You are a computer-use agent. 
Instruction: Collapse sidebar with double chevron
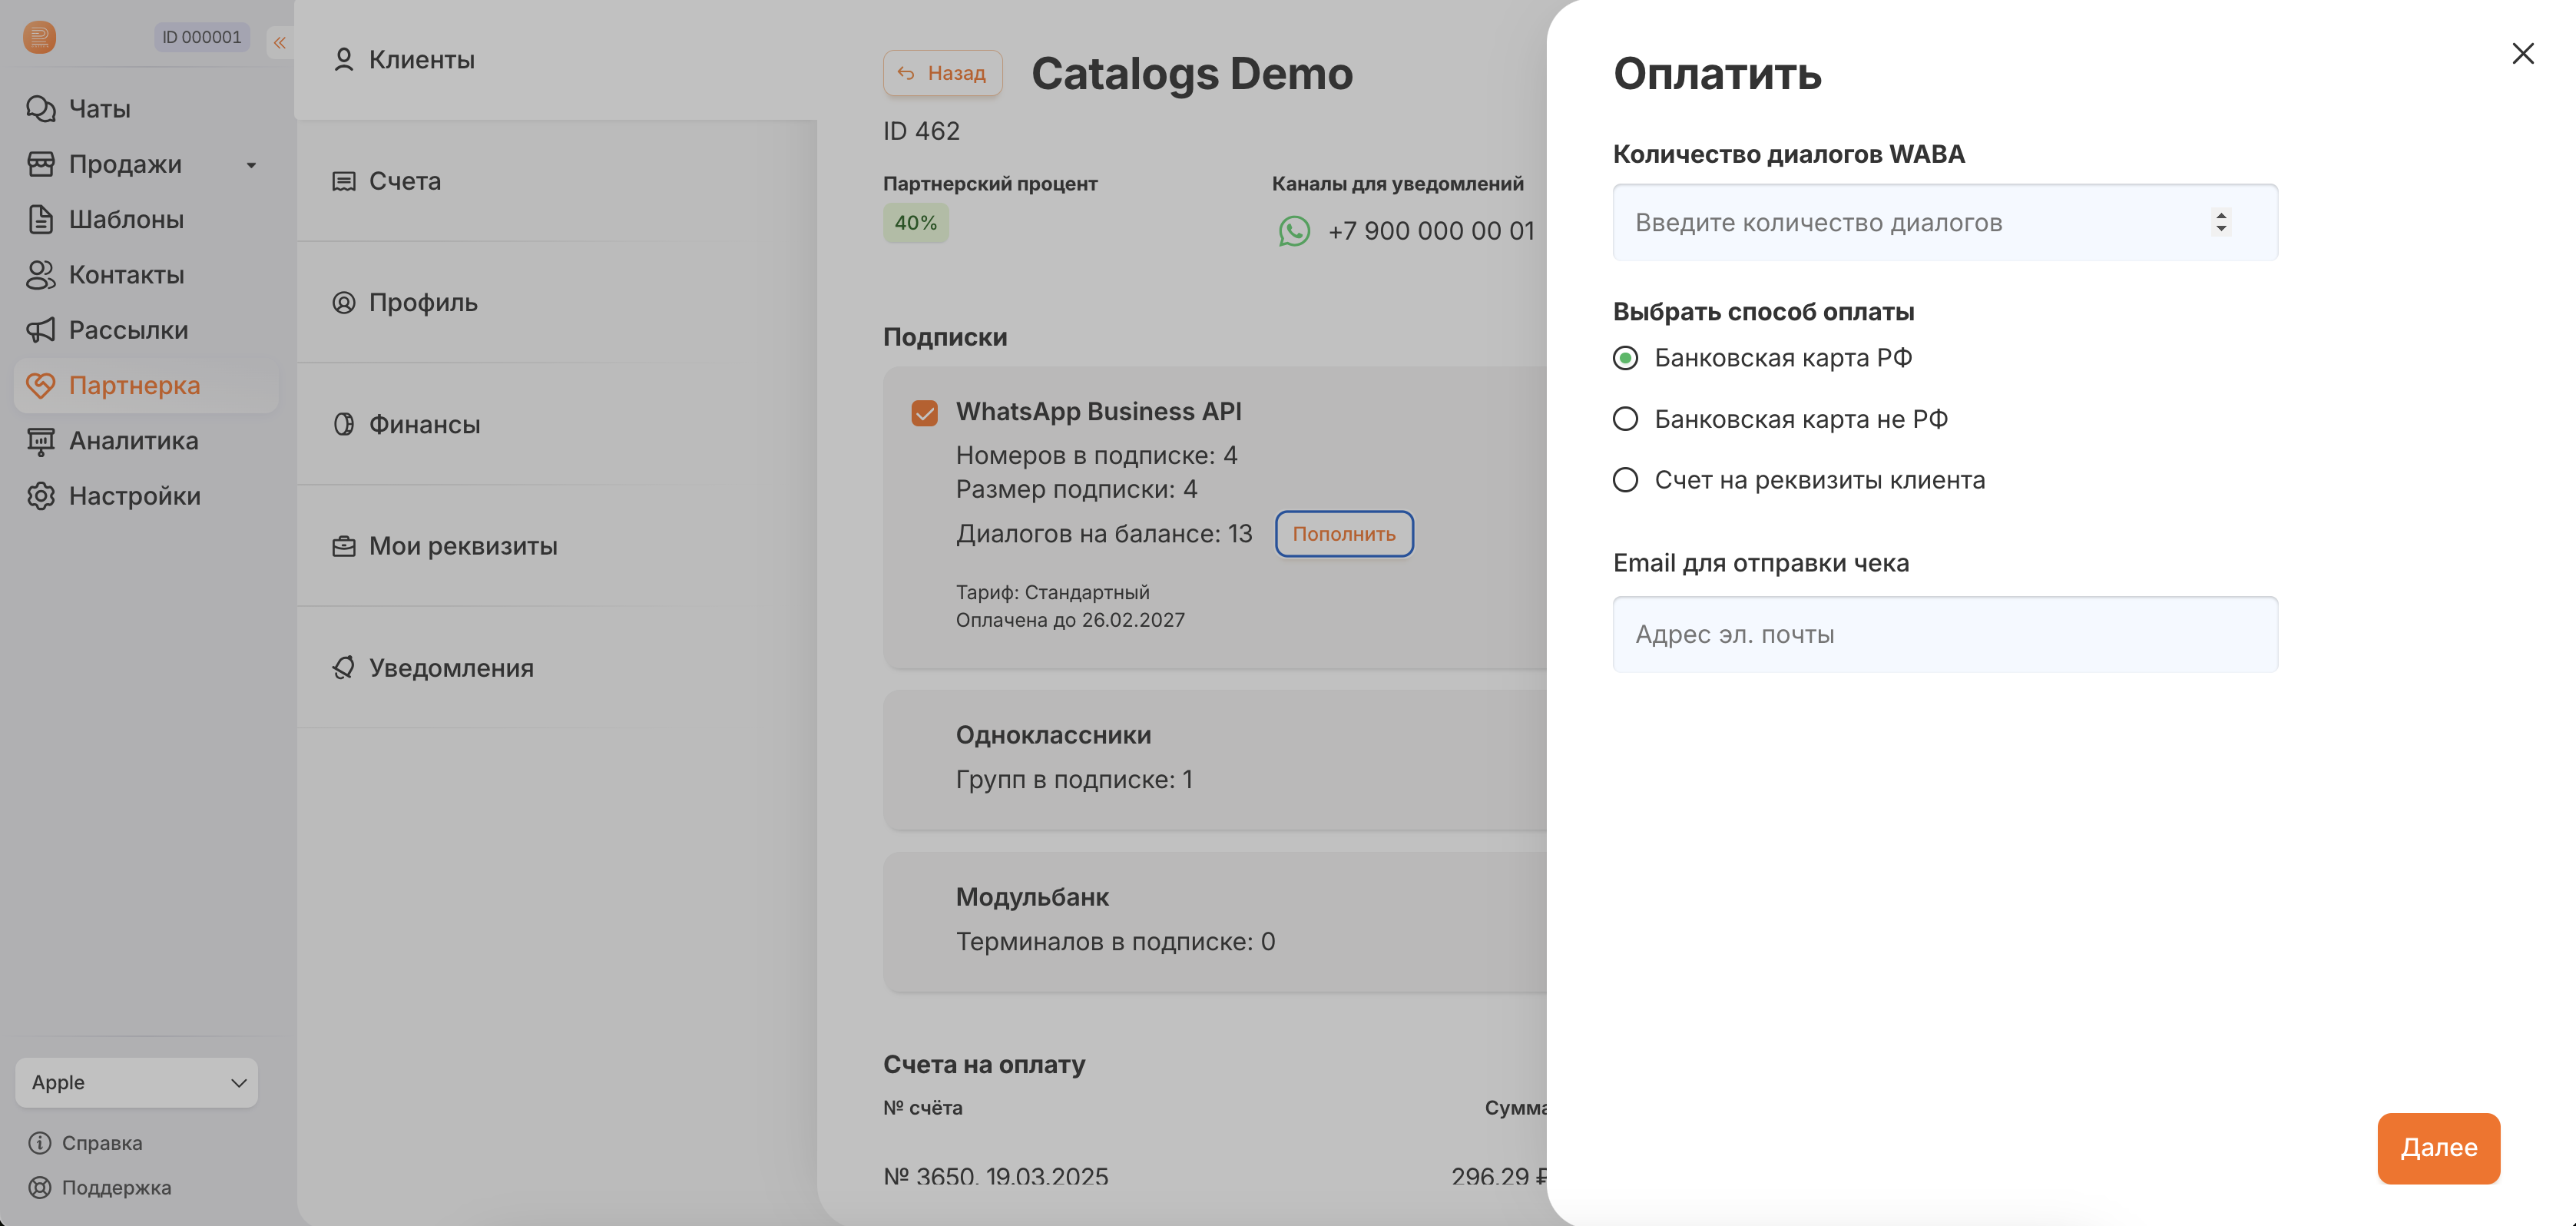(280, 42)
